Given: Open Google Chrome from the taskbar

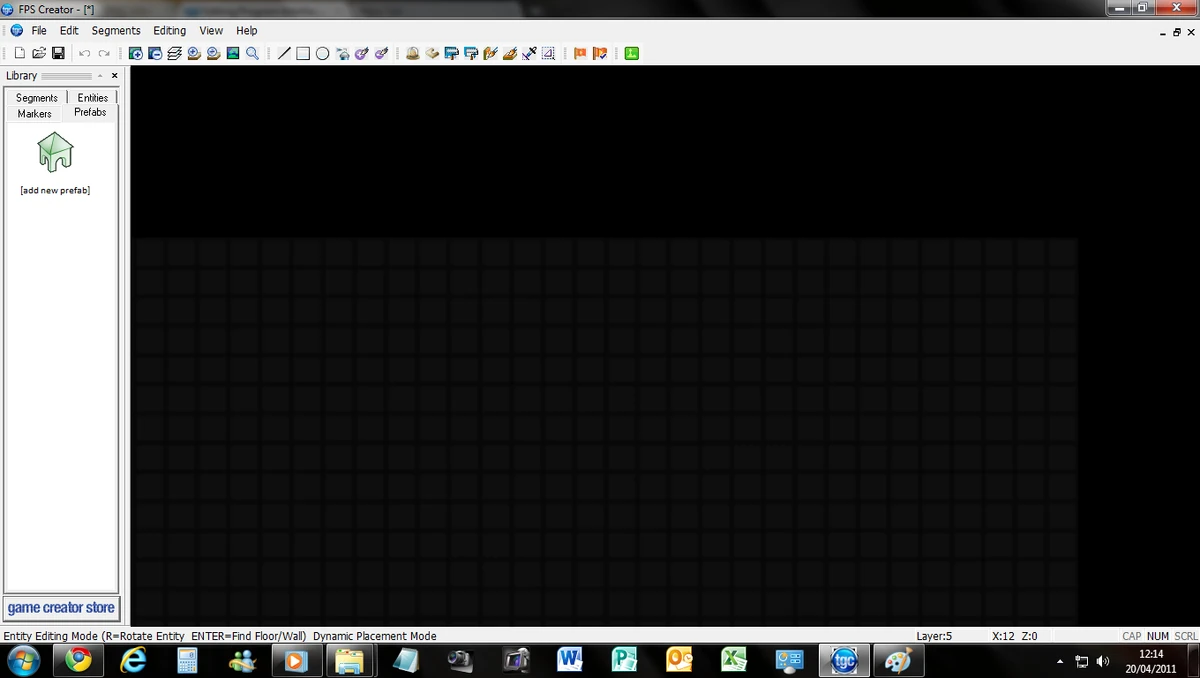Looking at the screenshot, I should 78,660.
